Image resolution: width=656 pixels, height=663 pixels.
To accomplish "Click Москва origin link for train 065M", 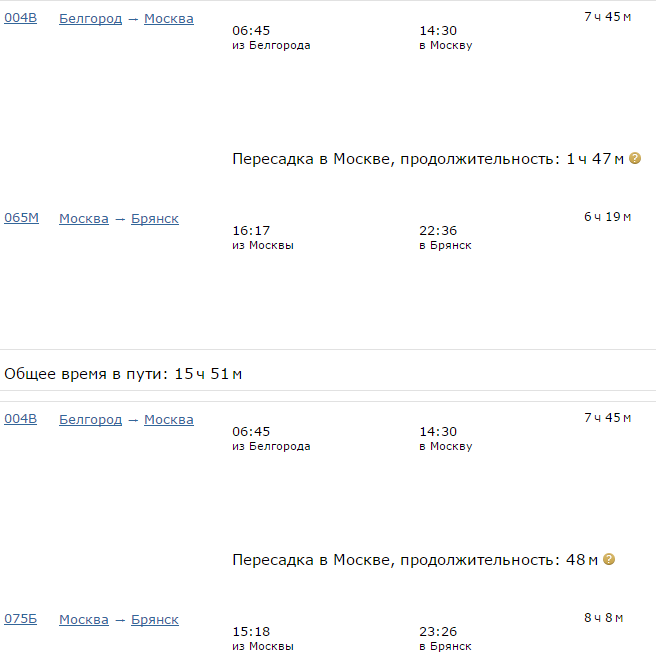I will pos(84,219).
